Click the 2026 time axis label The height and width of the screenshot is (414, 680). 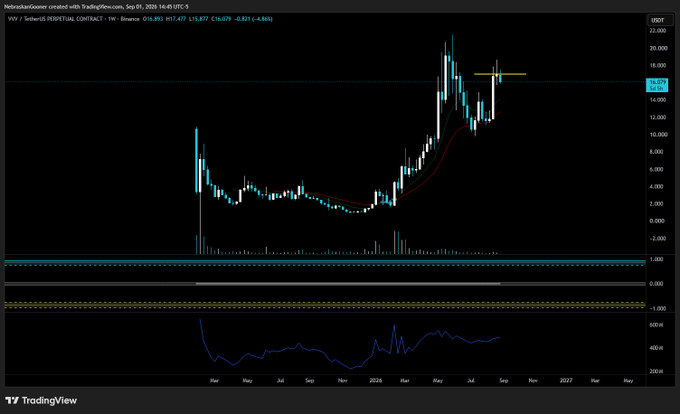point(376,381)
